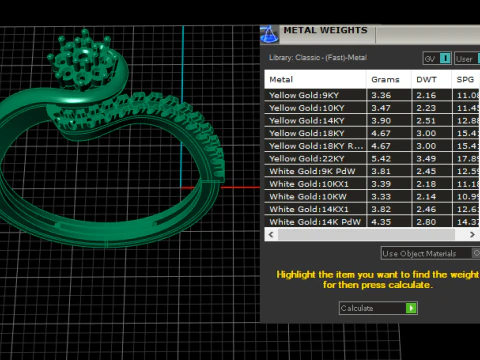The height and width of the screenshot is (360, 480).
Task: Click the 2.80 DWT value
Action: click(x=426, y=222)
